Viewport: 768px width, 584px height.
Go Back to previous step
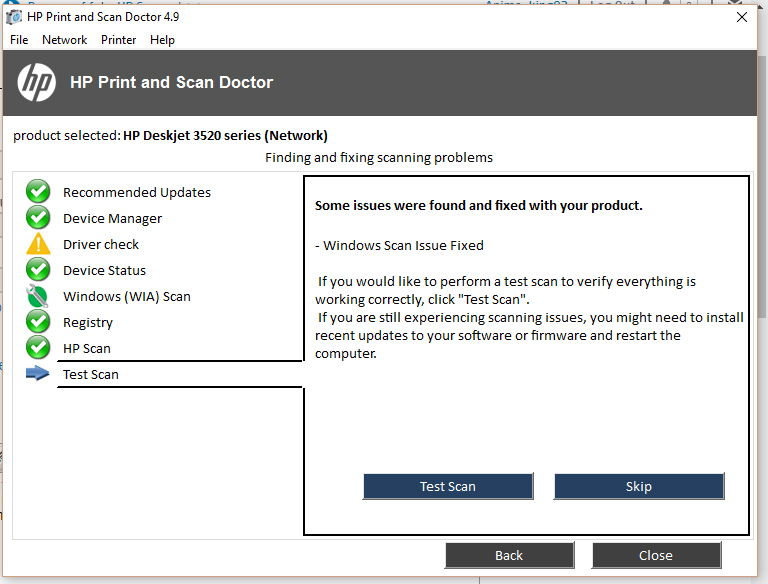(509, 555)
